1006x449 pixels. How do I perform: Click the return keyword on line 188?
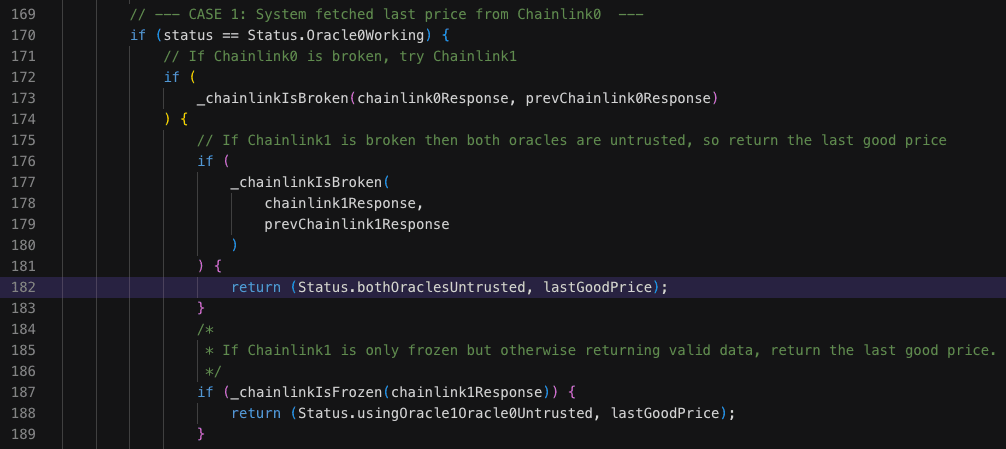tap(256, 413)
